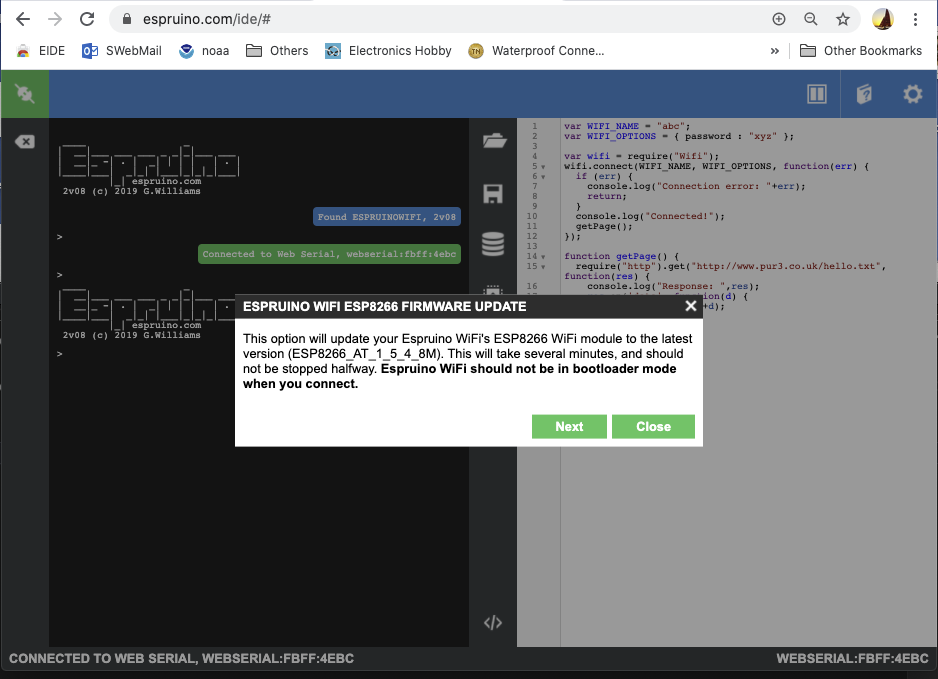Click the site lock icon in address bar
Viewport: 938px width, 679px height.
click(x=126, y=19)
